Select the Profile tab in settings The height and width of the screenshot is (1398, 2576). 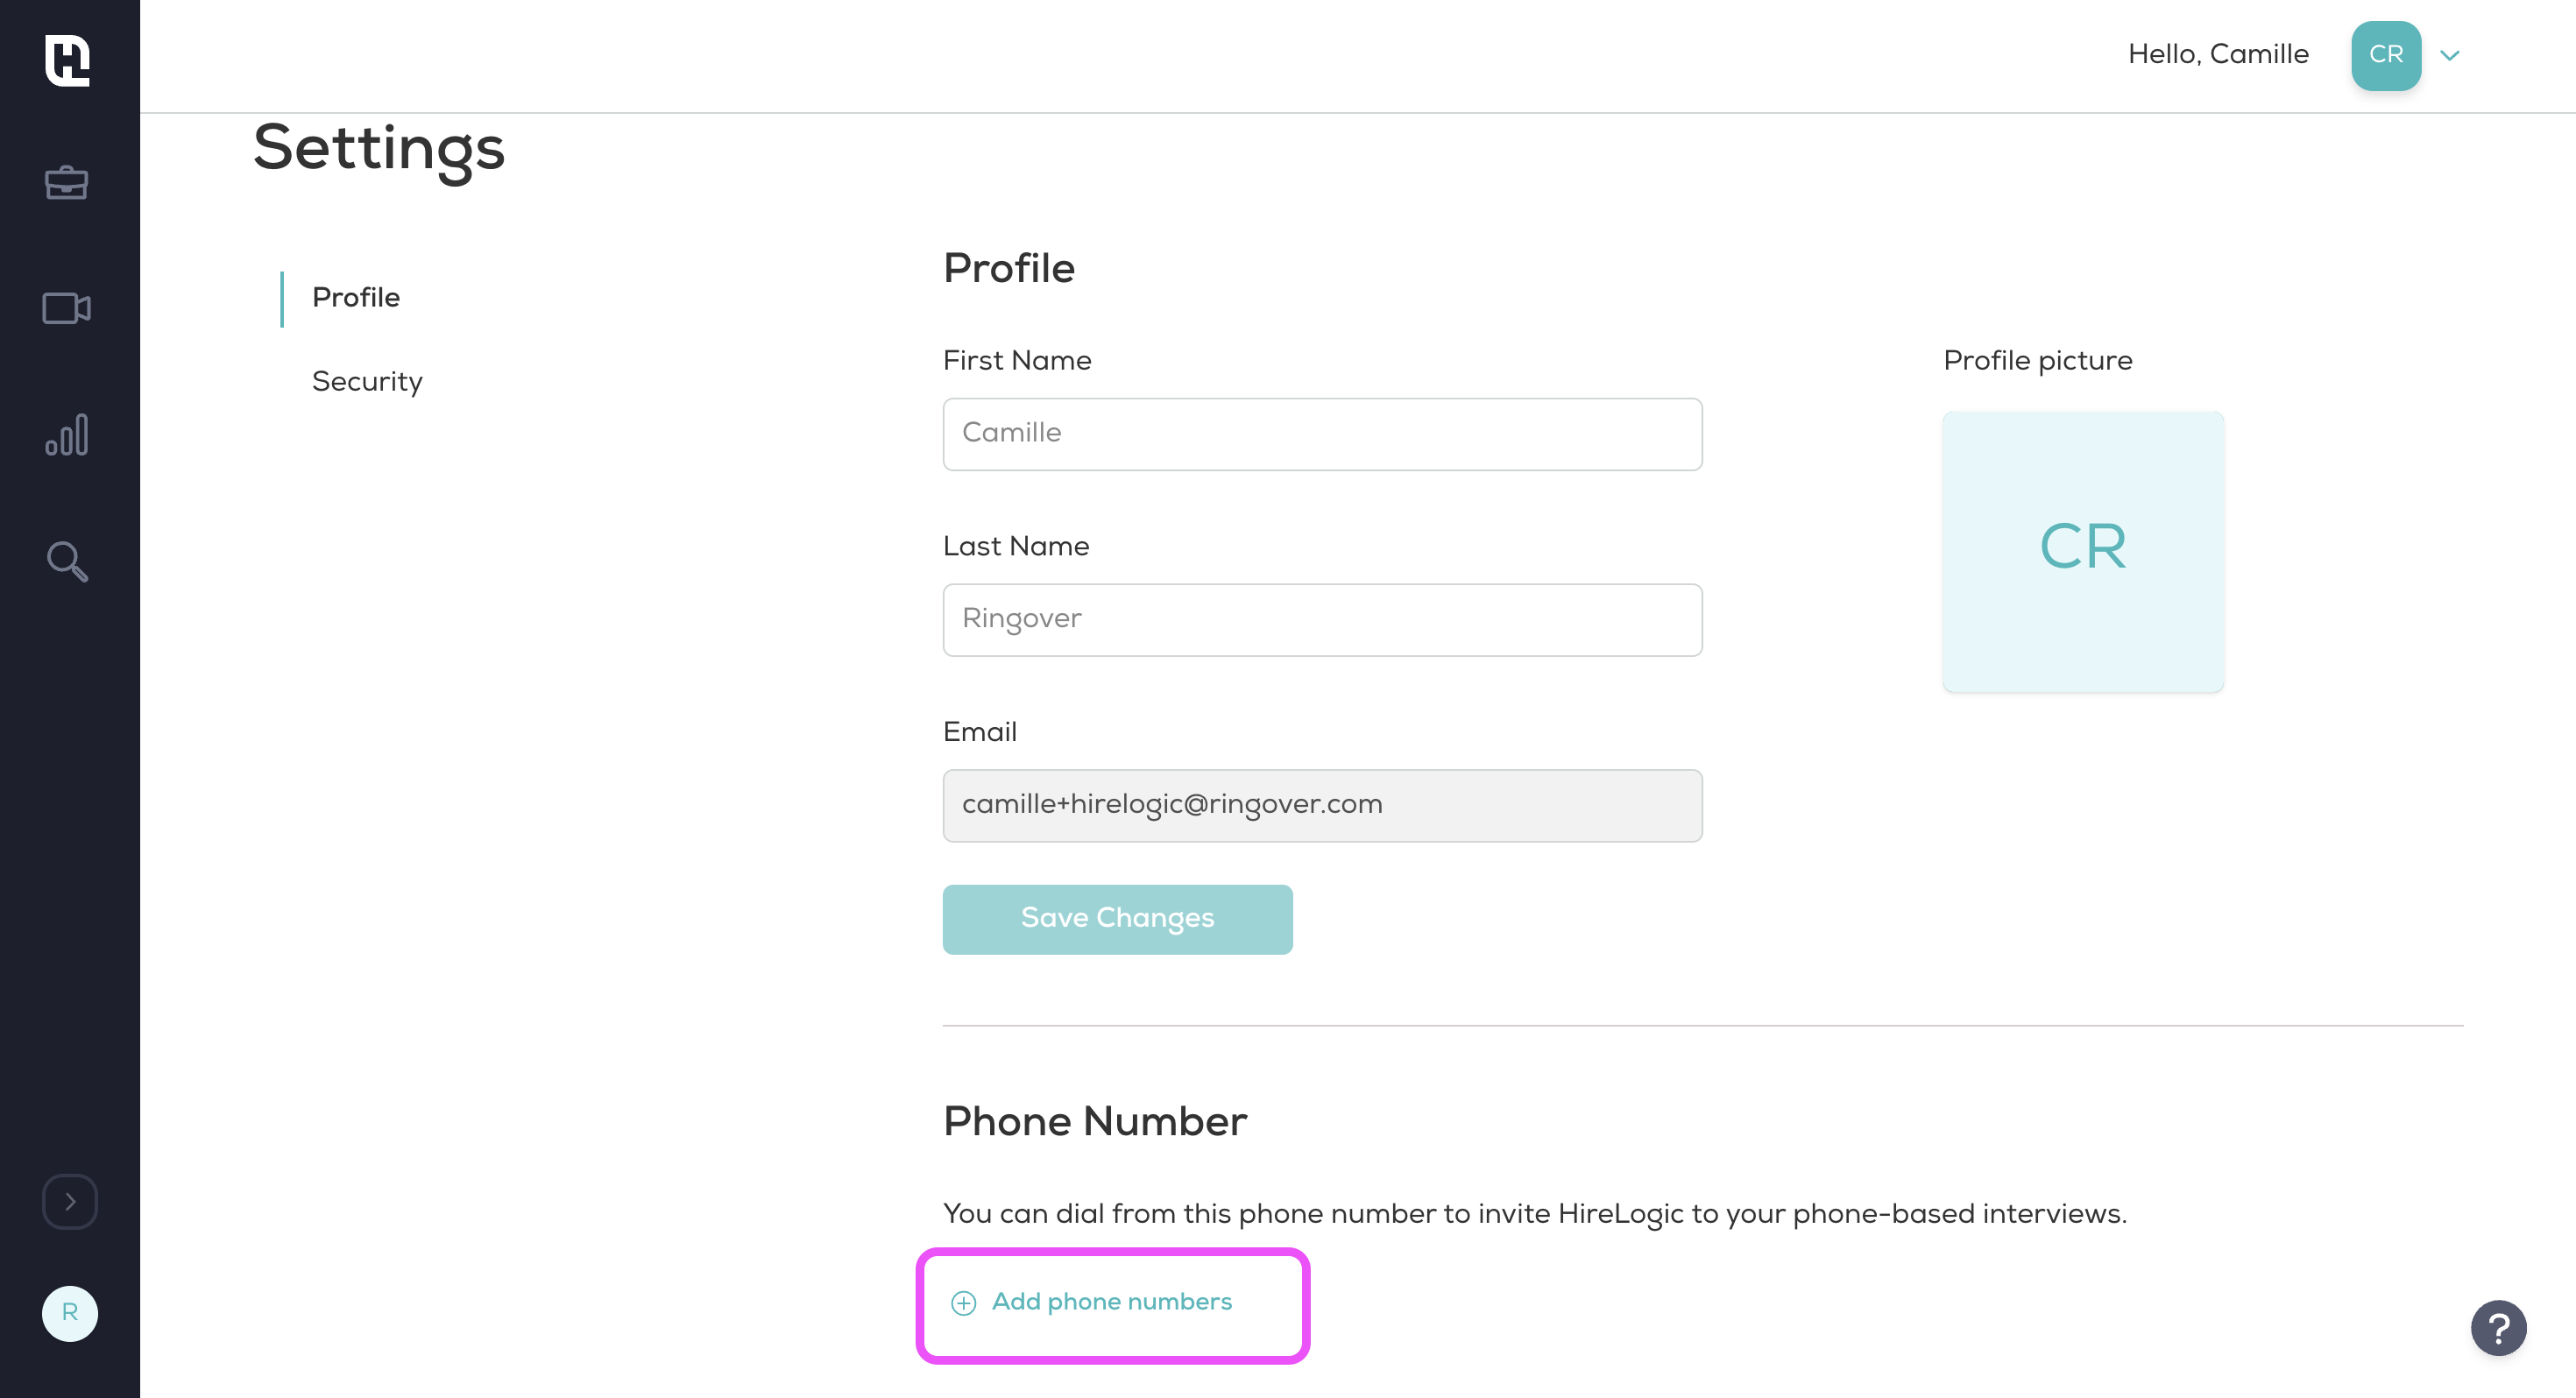tap(355, 298)
